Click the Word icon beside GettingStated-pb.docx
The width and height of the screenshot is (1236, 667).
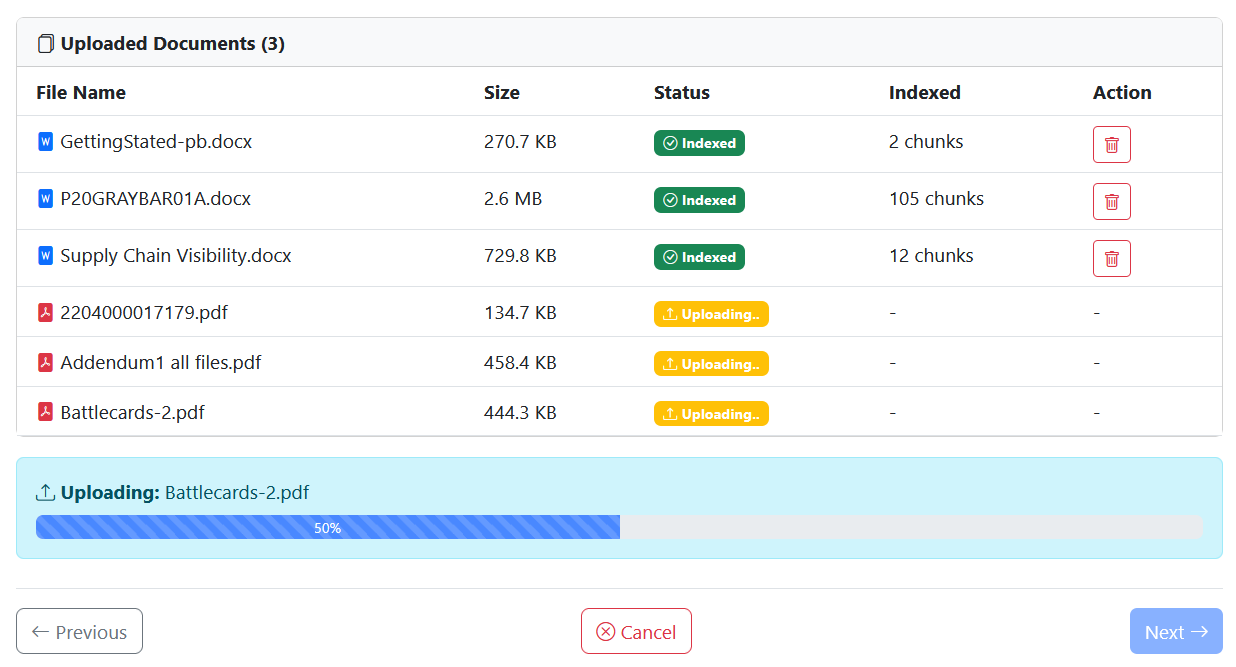[x=45, y=141]
